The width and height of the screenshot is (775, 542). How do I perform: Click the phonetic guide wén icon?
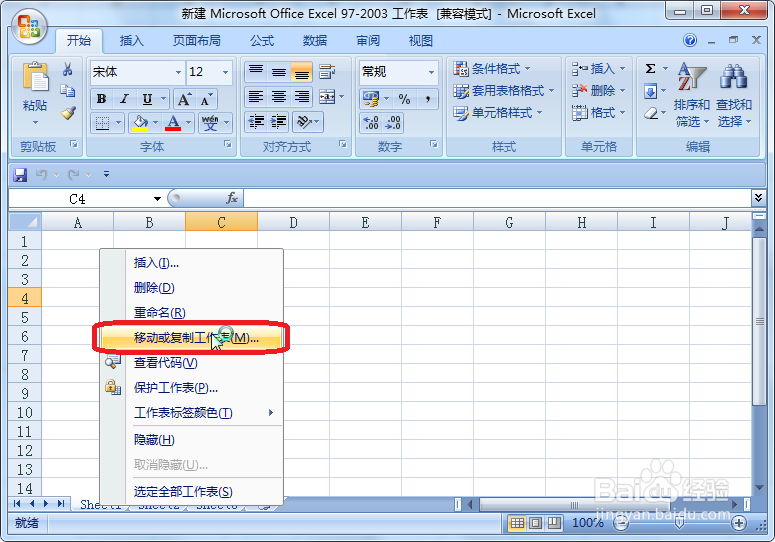point(210,123)
